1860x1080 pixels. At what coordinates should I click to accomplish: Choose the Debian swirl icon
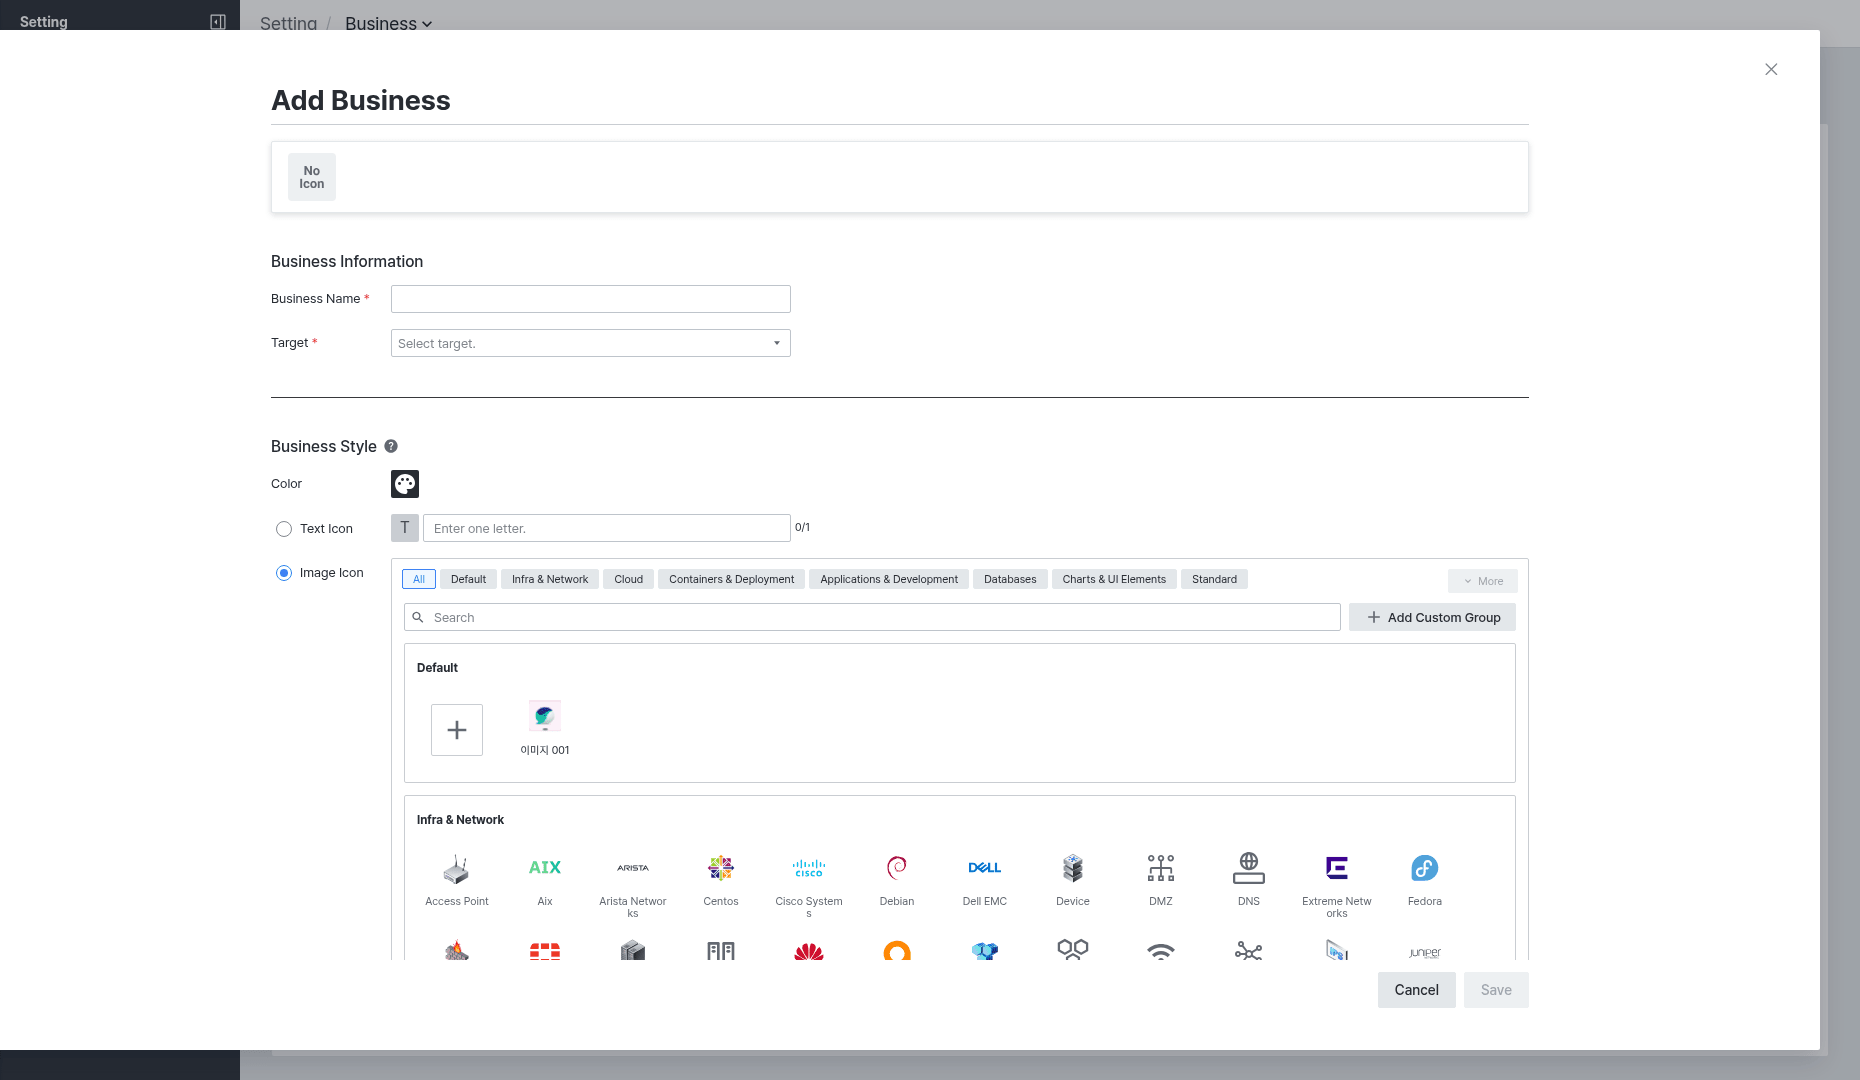pos(897,868)
